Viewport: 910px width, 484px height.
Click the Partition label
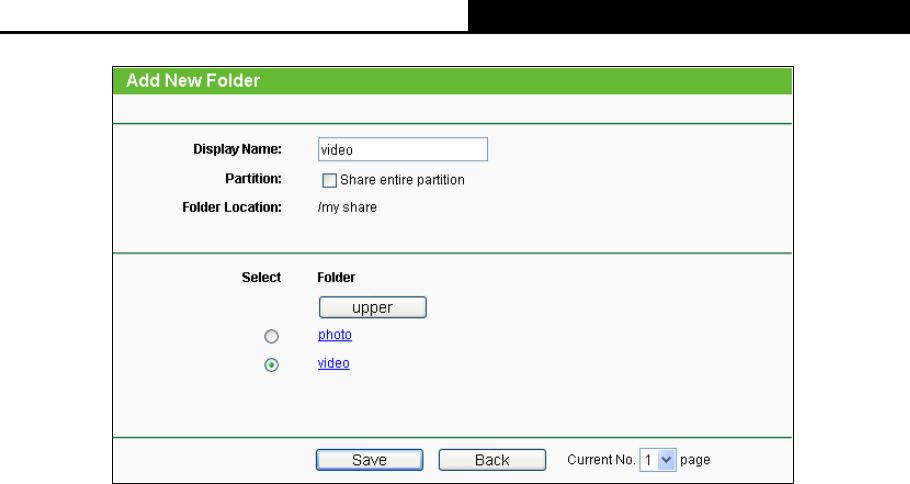(253, 179)
